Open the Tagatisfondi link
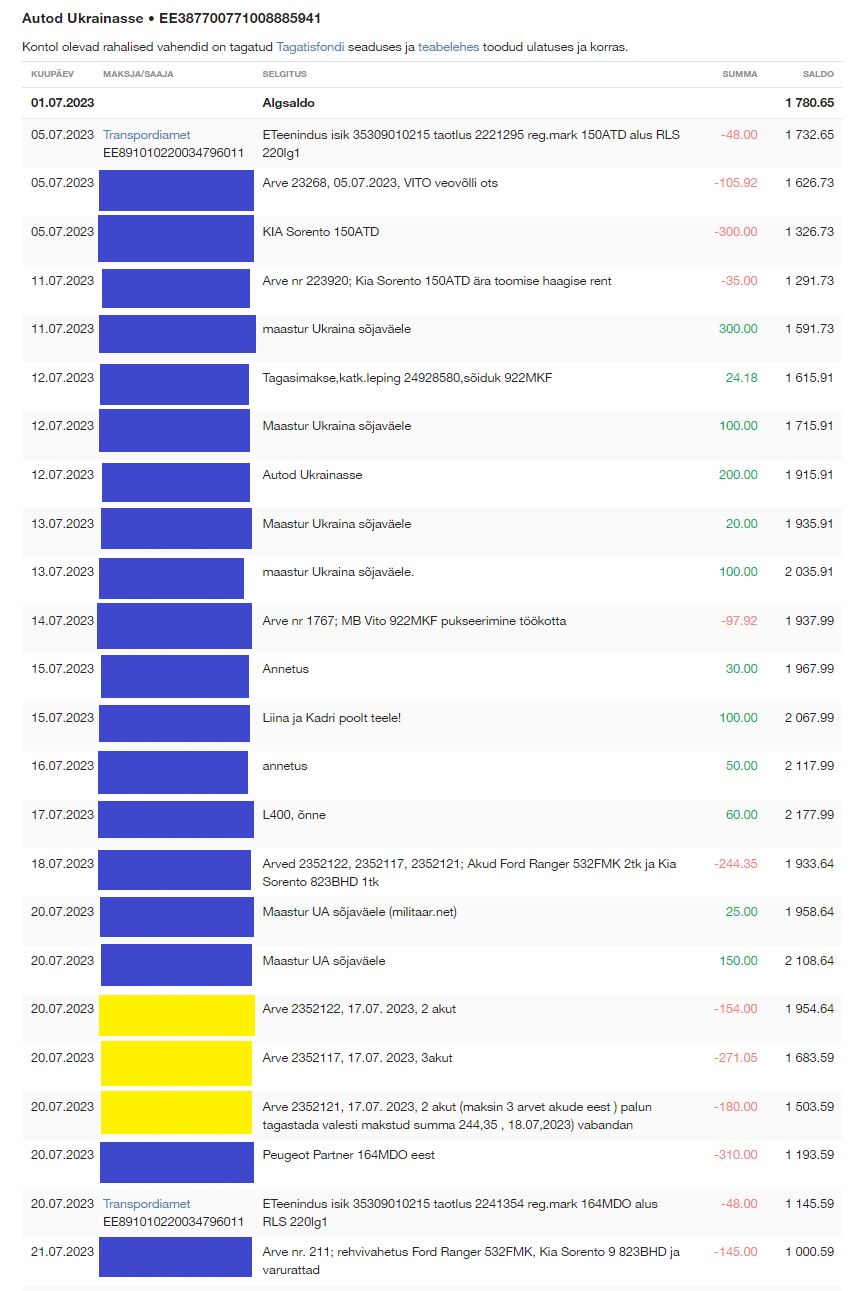The image size is (865, 1291). pos(310,47)
